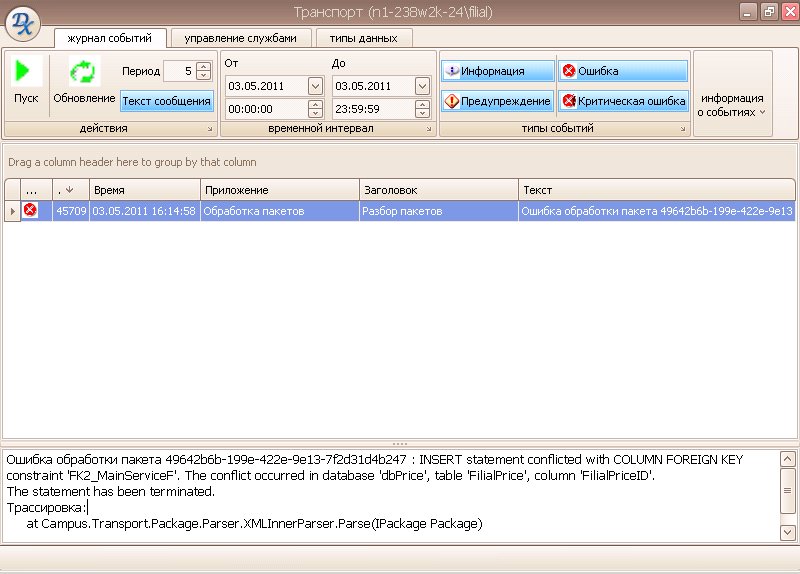Click the "..." column header
Viewport: 800px width, 574px height.
coord(36,190)
